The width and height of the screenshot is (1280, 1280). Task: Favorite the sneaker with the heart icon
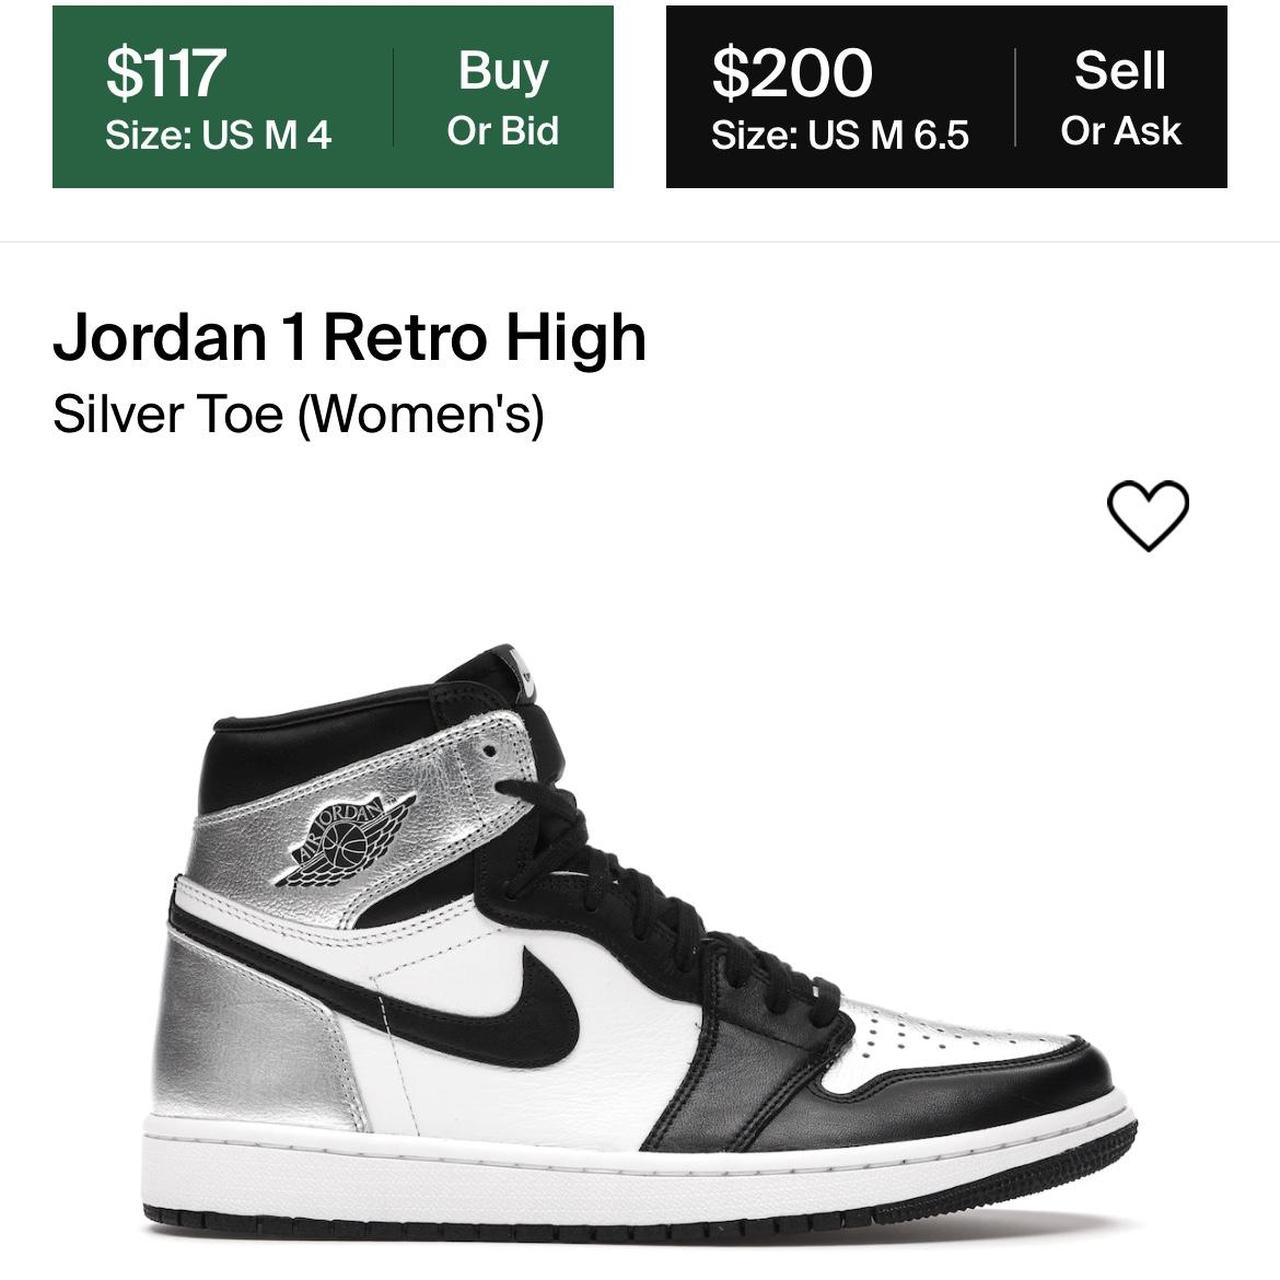click(1147, 515)
